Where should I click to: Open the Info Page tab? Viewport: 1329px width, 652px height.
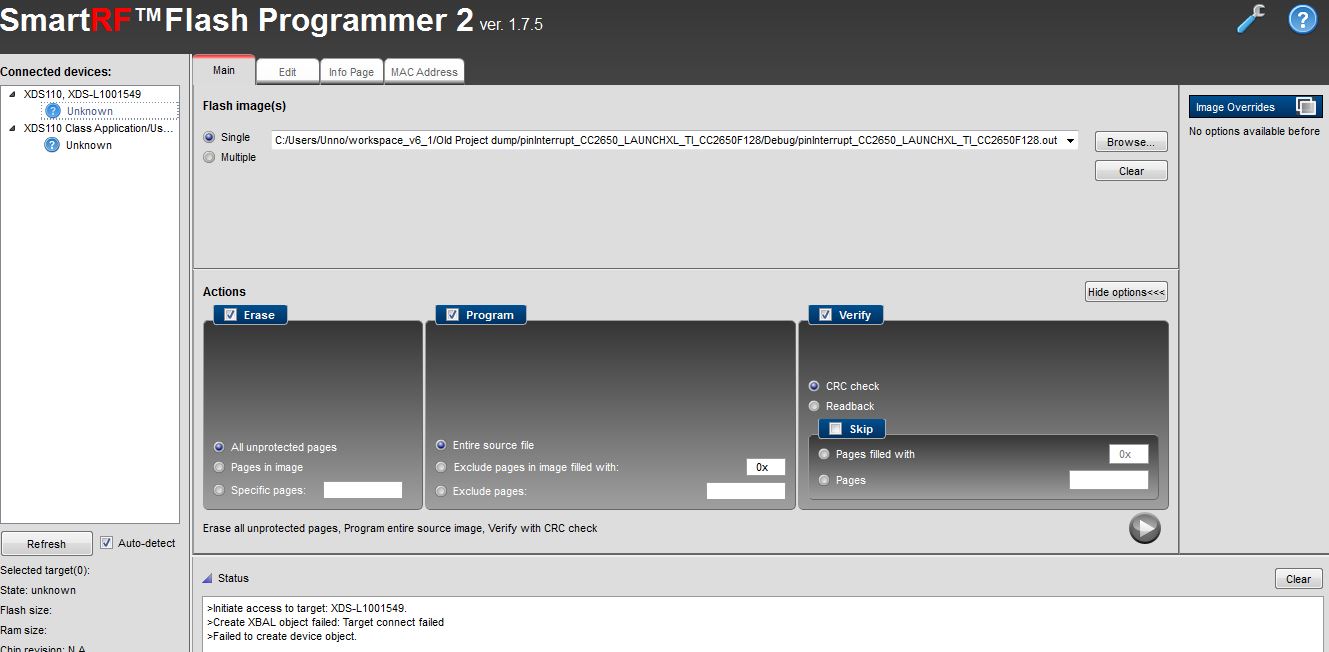coord(351,72)
